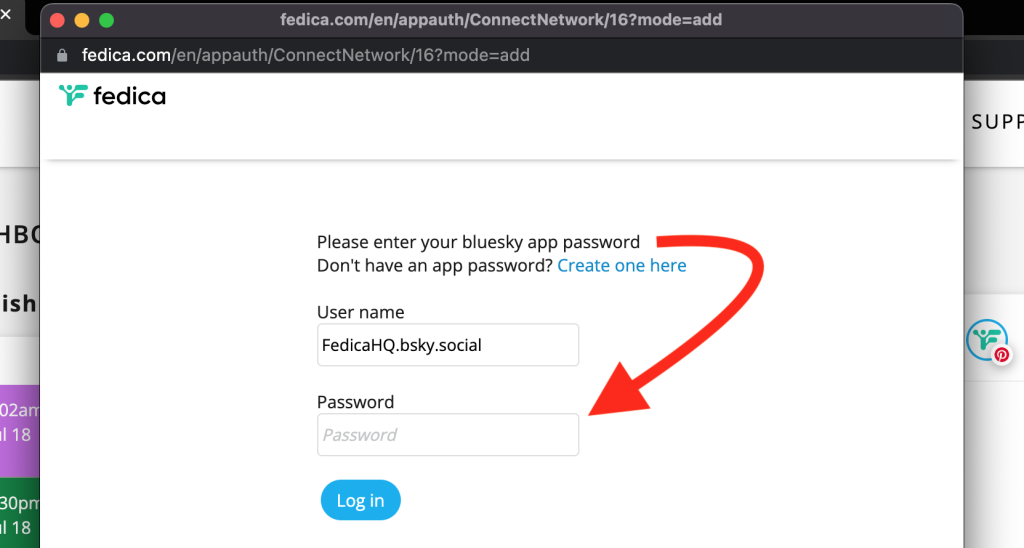Click into the empty Password input field
The image size is (1024, 548).
tap(448, 435)
